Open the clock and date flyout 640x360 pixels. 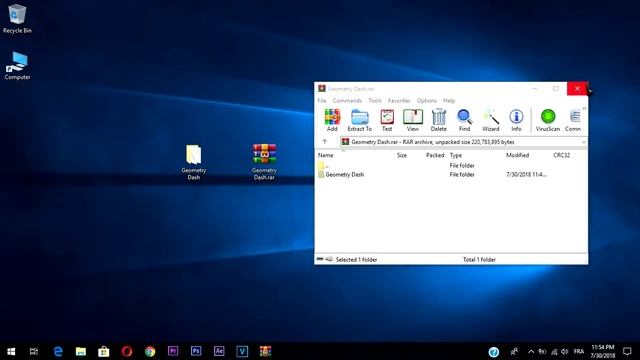(x=603, y=351)
